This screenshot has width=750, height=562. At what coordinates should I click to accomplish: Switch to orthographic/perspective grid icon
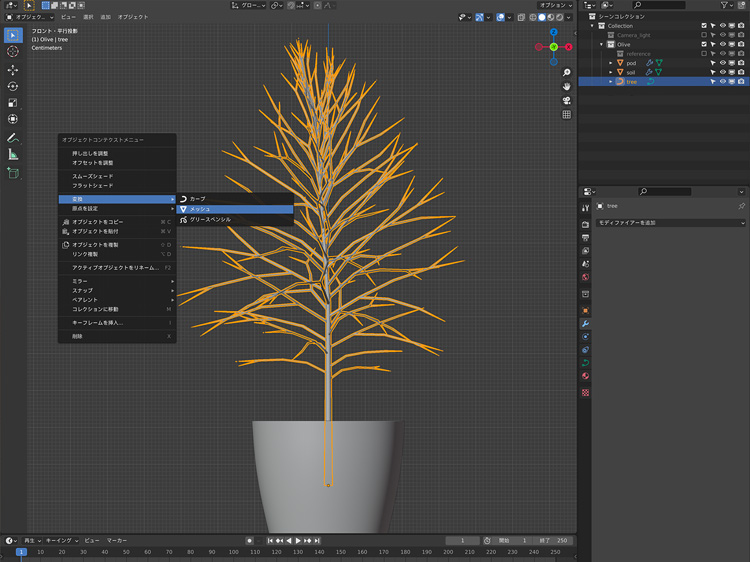(x=566, y=115)
